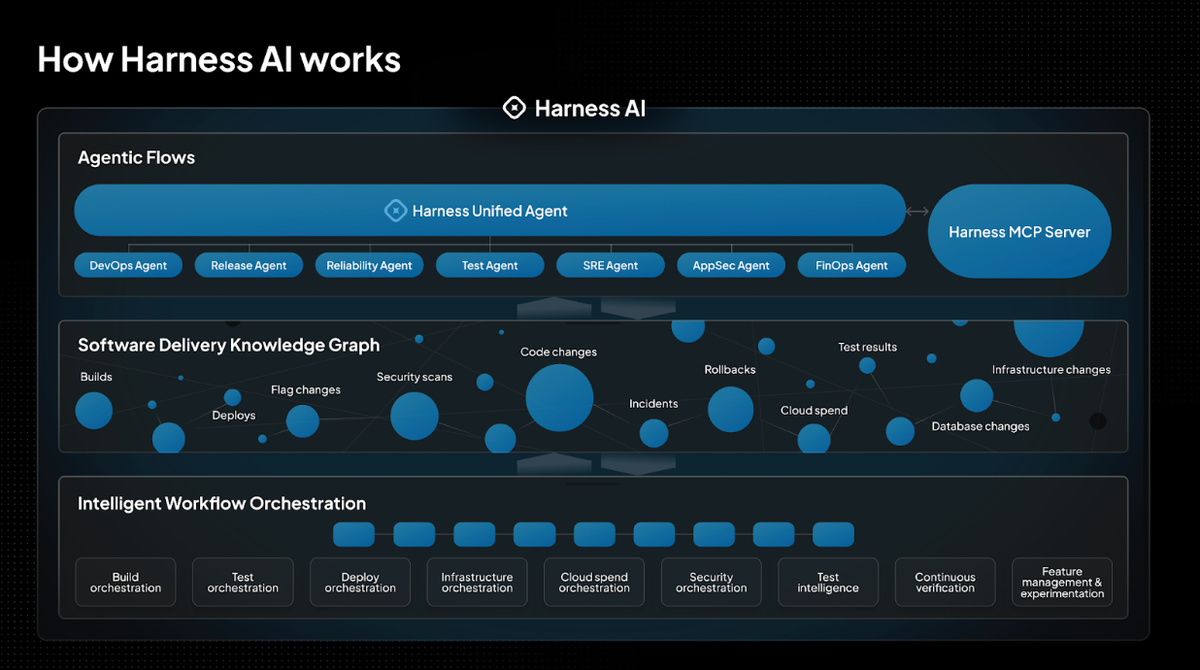Select the Security scans graph node
This screenshot has width=1200, height=670.
(414, 415)
